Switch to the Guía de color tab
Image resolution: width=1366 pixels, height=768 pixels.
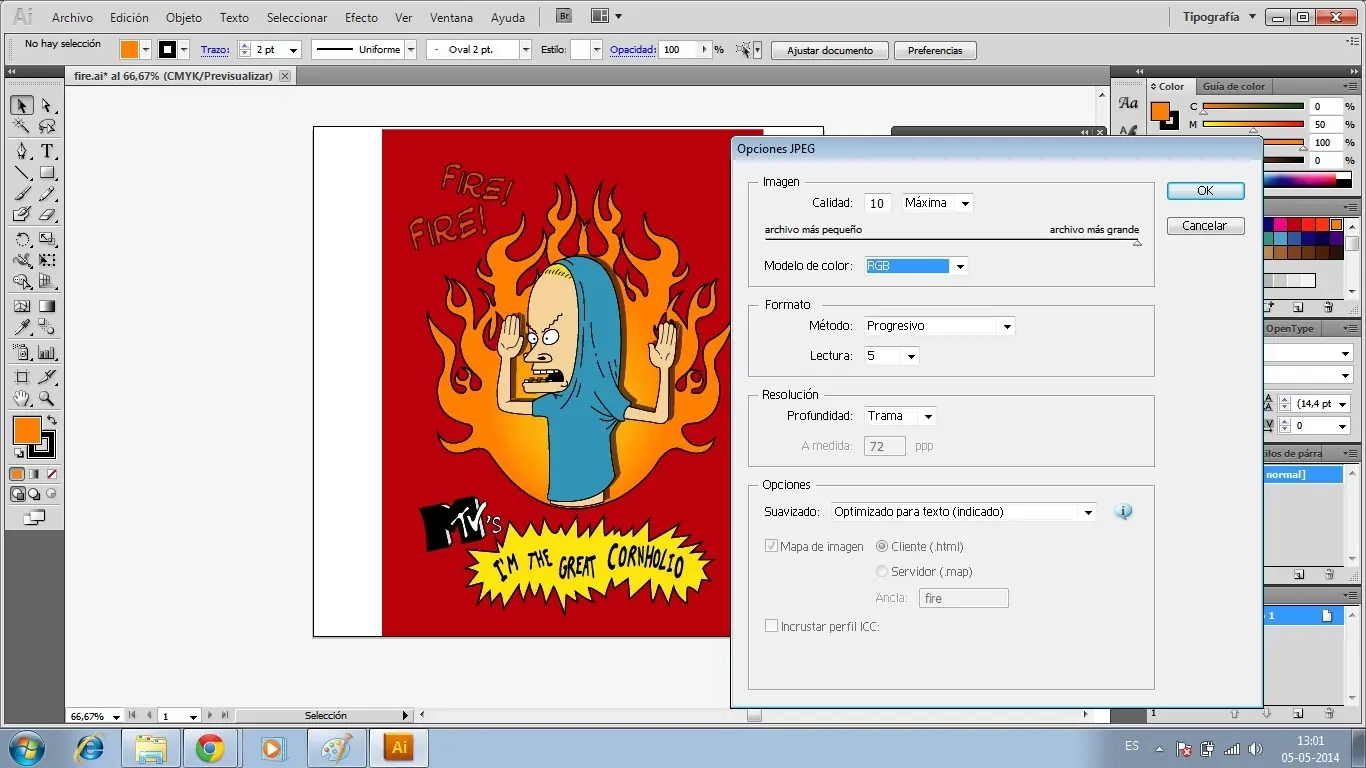1233,87
